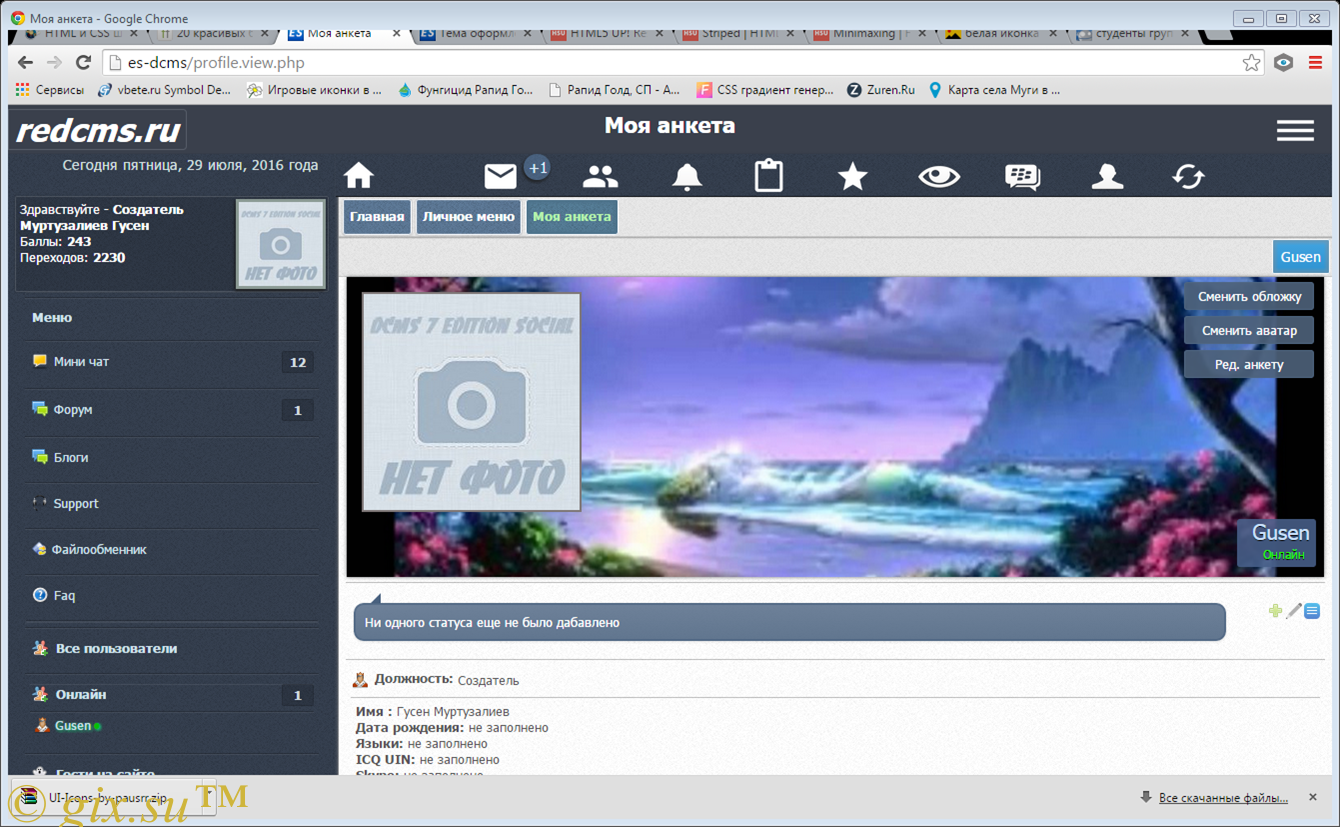Viewport: 1340px width, 827px height.
Task: Click Сменить обложку button
Action: [1249, 296]
